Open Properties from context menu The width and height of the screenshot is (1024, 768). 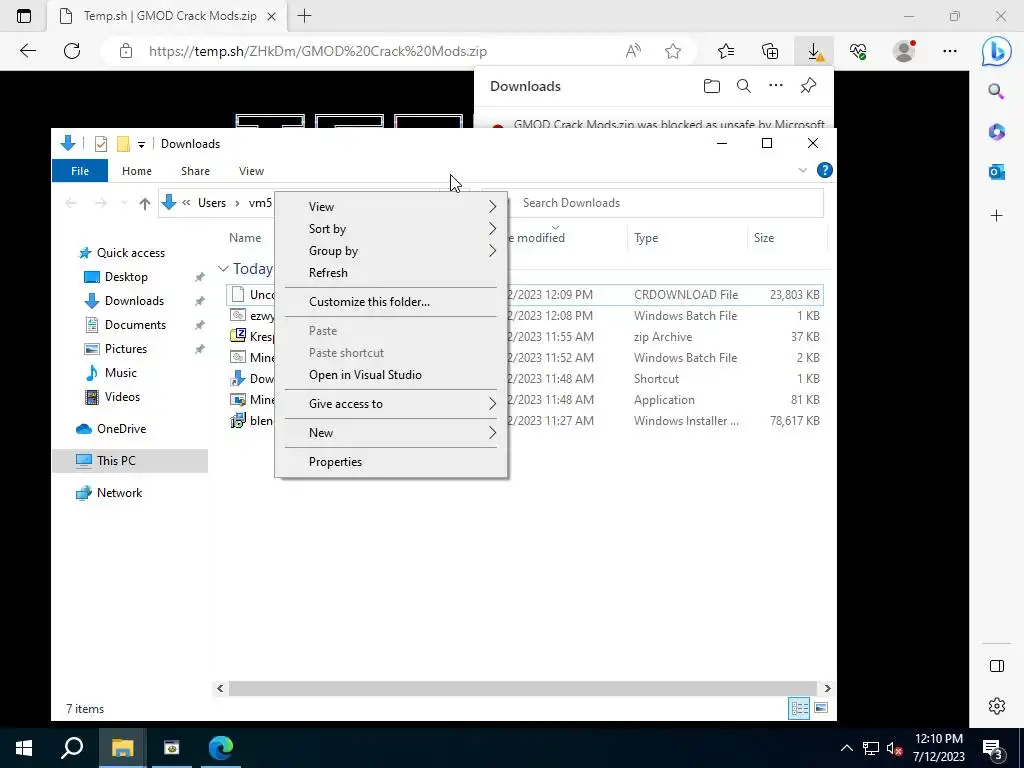click(x=391, y=462)
